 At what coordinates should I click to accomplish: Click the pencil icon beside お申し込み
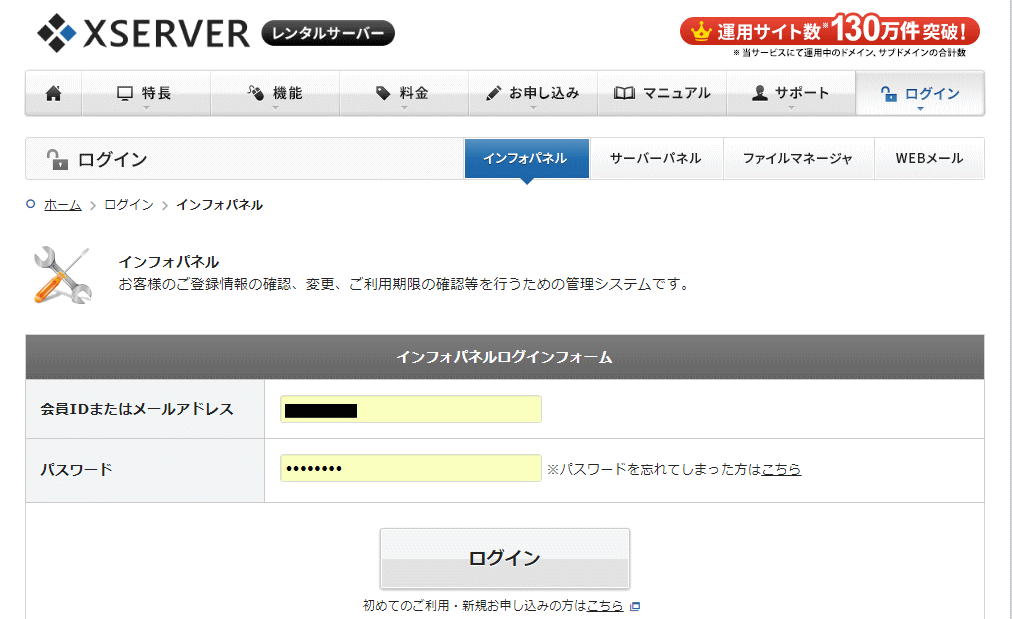pos(494,94)
